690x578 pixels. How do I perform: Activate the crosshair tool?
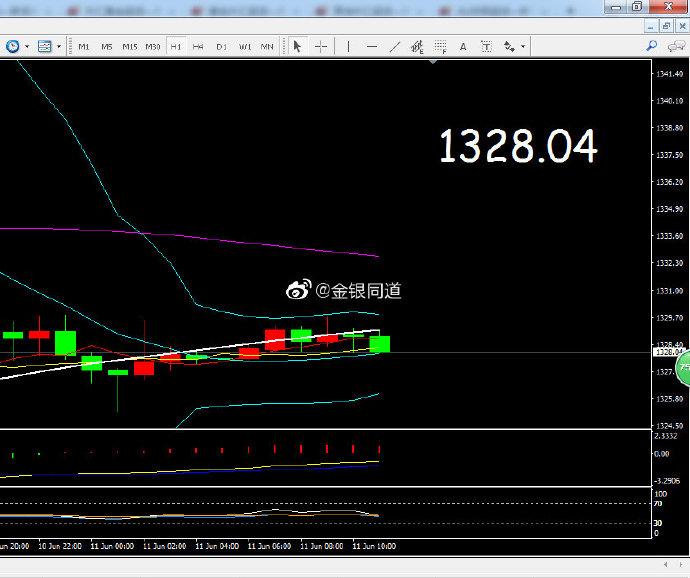pyautogui.click(x=321, y=46)
